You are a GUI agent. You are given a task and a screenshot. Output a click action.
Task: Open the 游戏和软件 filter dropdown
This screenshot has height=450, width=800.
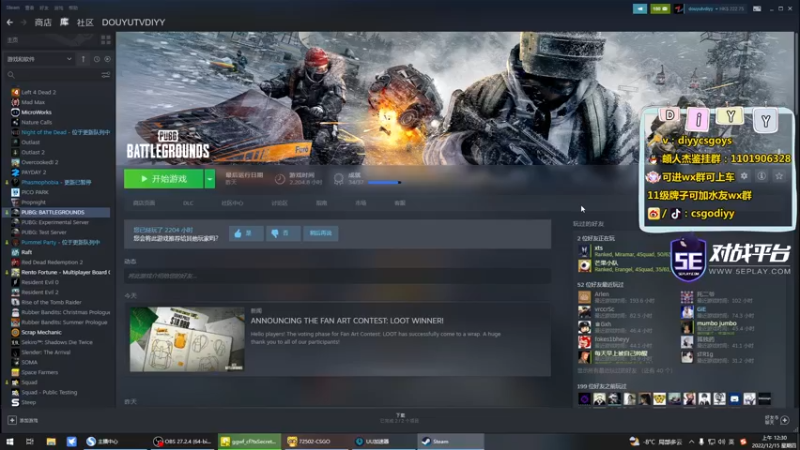[39, 59]
